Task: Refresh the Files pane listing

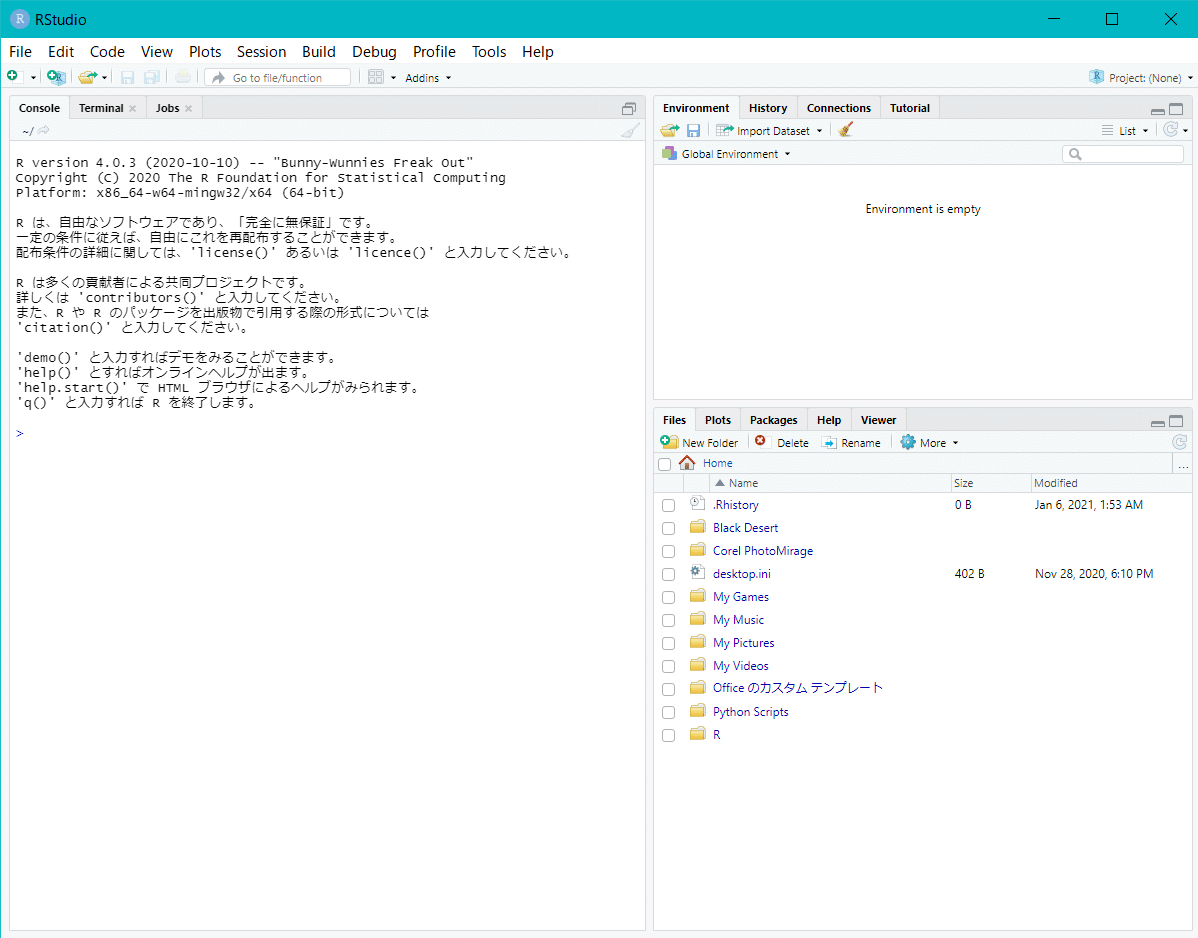Action: 1180,442
